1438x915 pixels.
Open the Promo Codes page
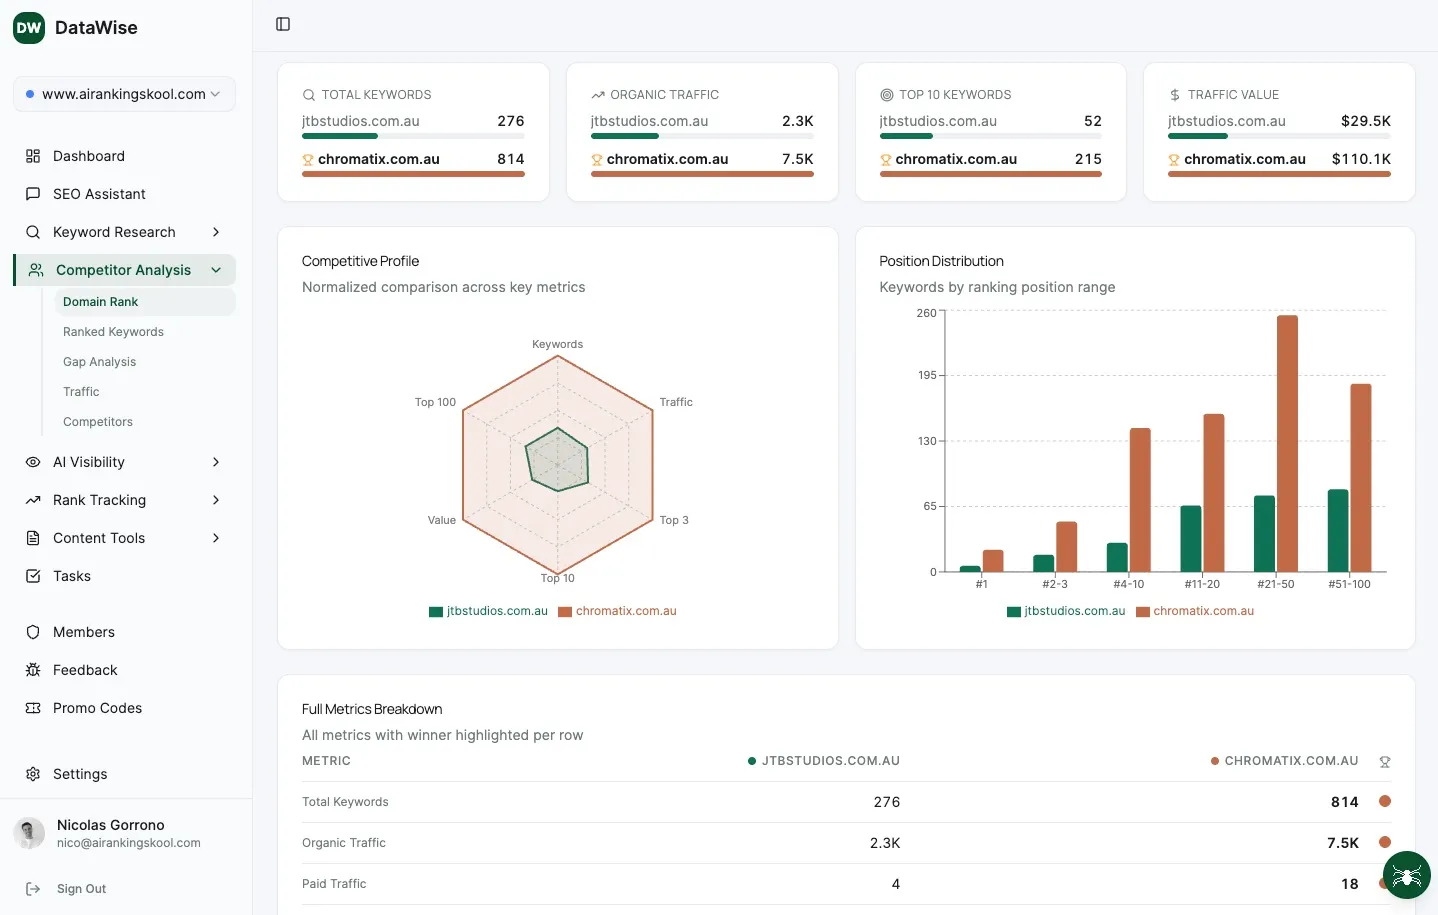pos(96,708)
